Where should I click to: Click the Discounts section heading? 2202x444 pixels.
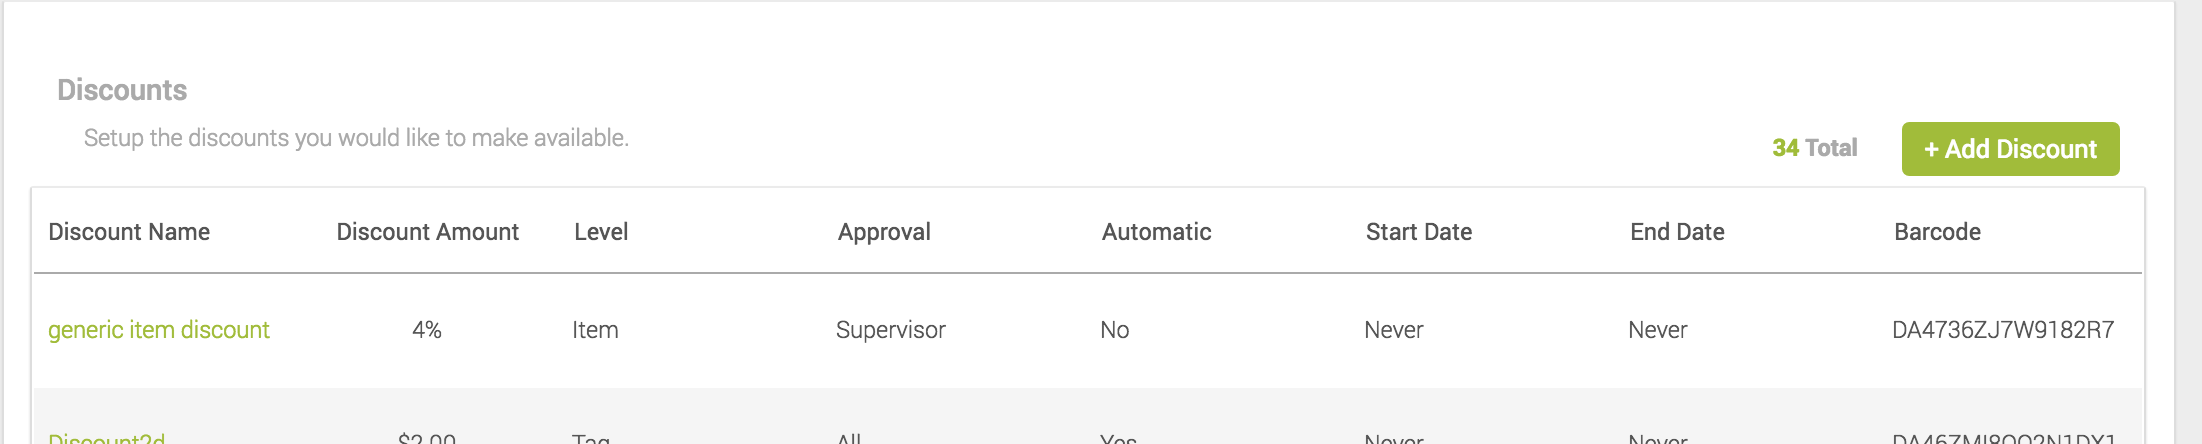[x=122, y=90]
